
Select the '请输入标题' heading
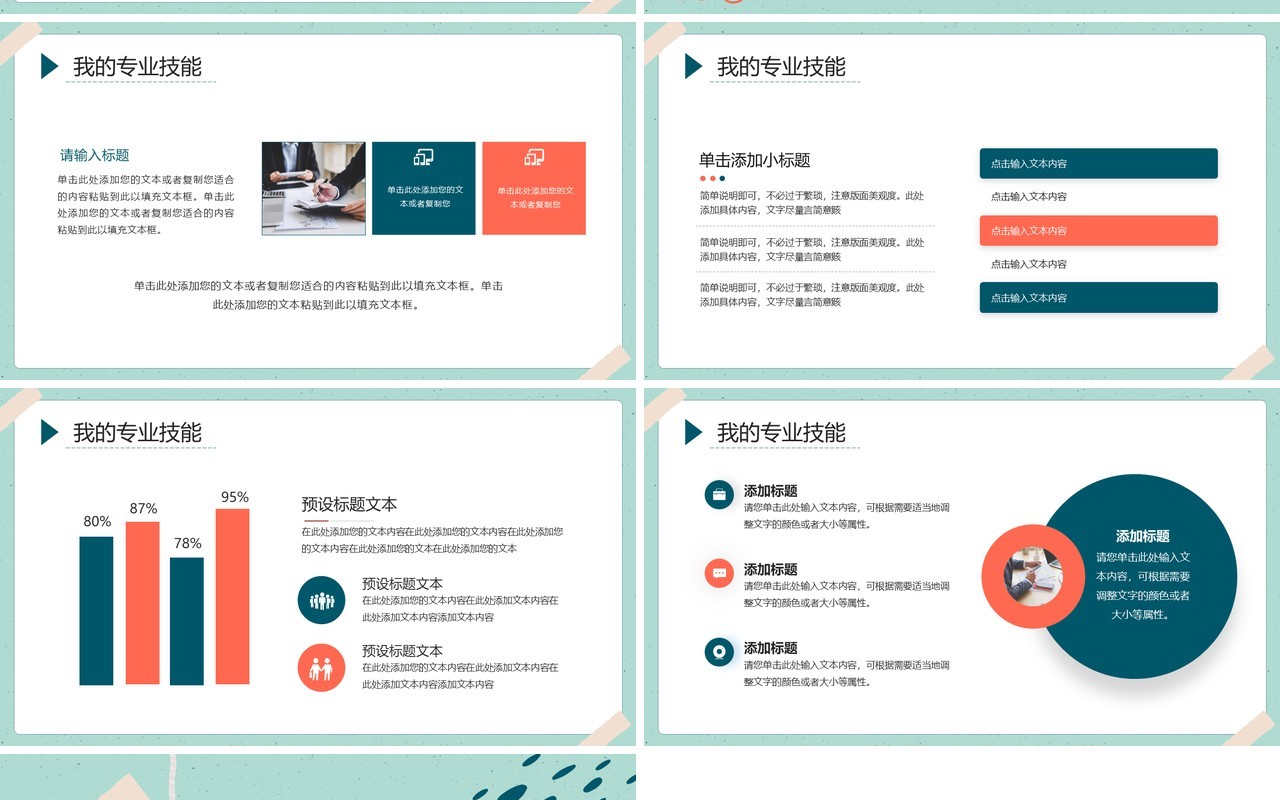[95, 155]
